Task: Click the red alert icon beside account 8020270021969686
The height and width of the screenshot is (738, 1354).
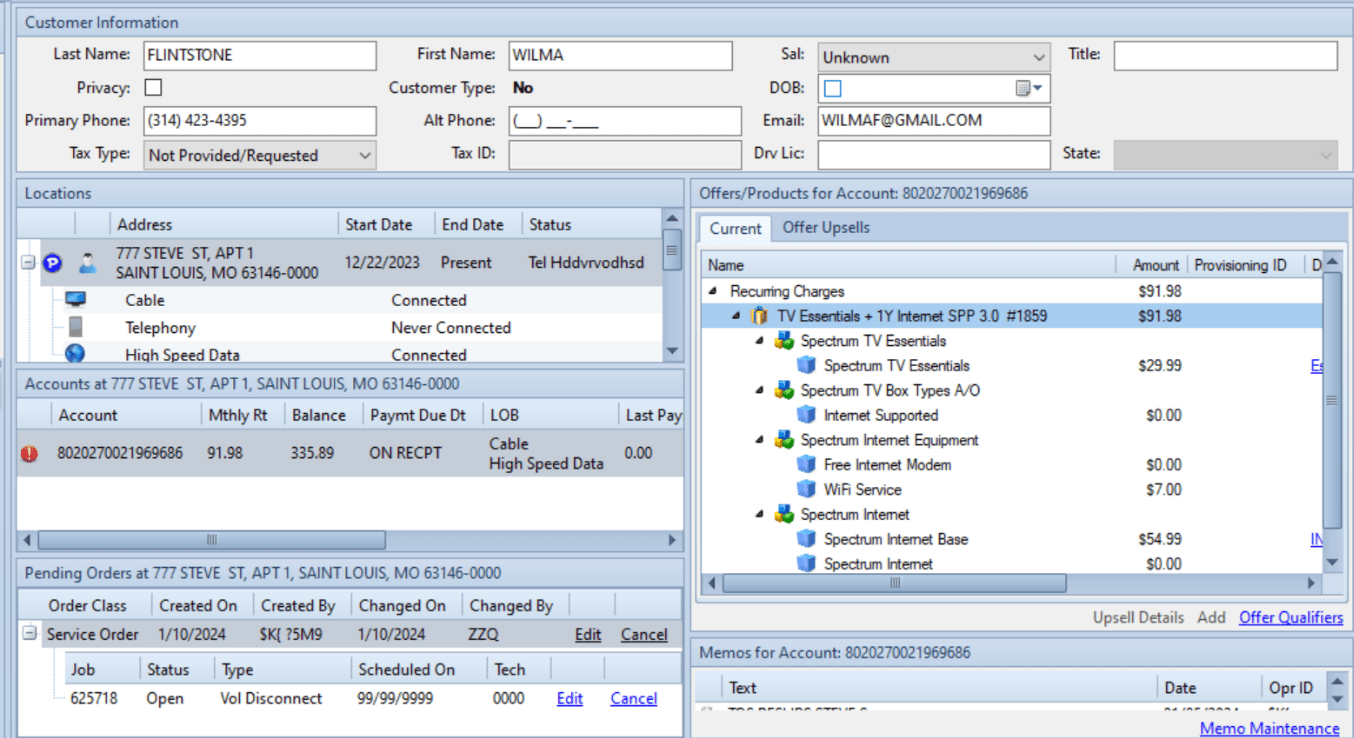Action: (x=30, y=453)
